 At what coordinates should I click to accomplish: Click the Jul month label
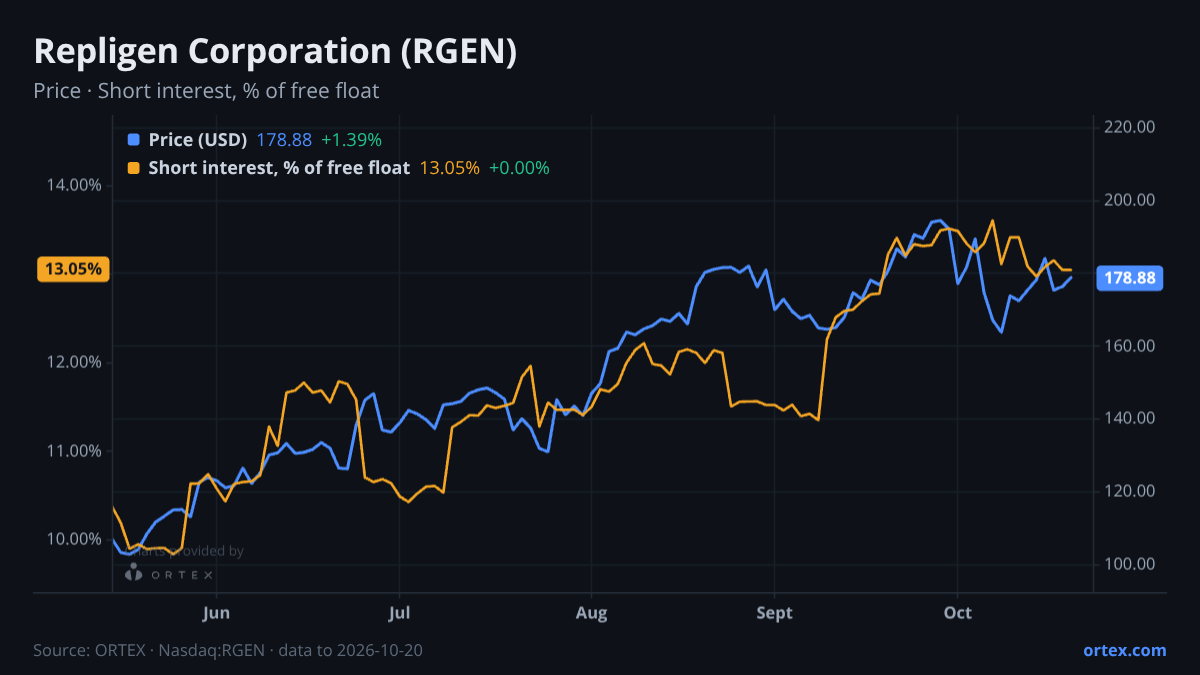(399, 613)
